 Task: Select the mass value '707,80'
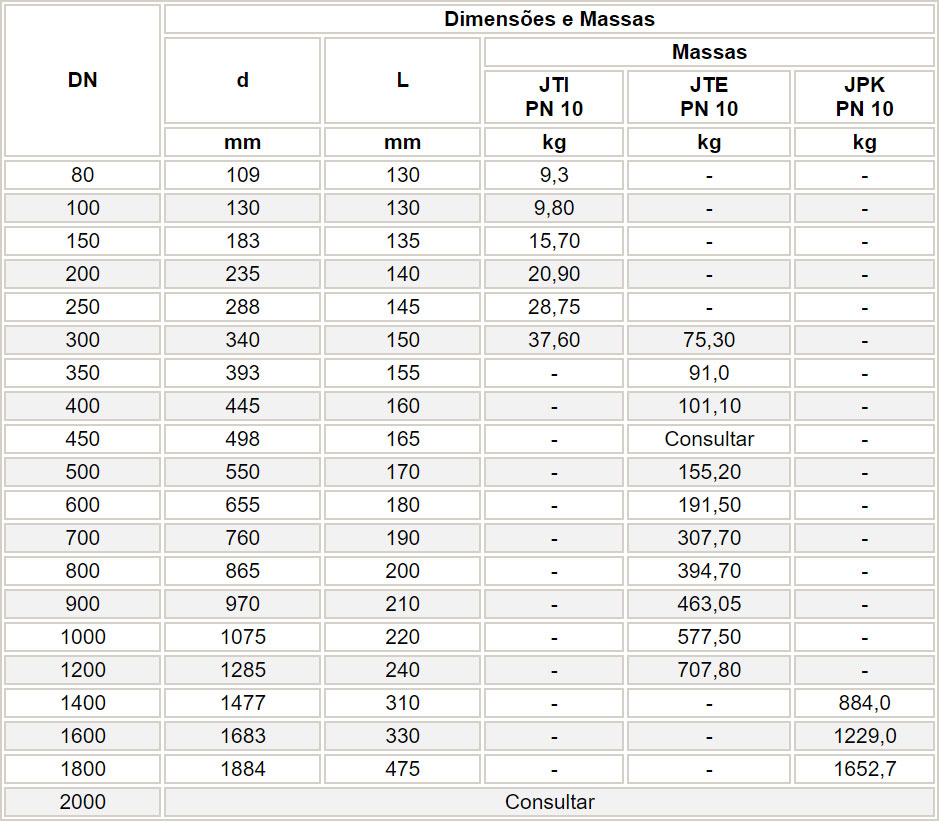click(x=709, y=669)
